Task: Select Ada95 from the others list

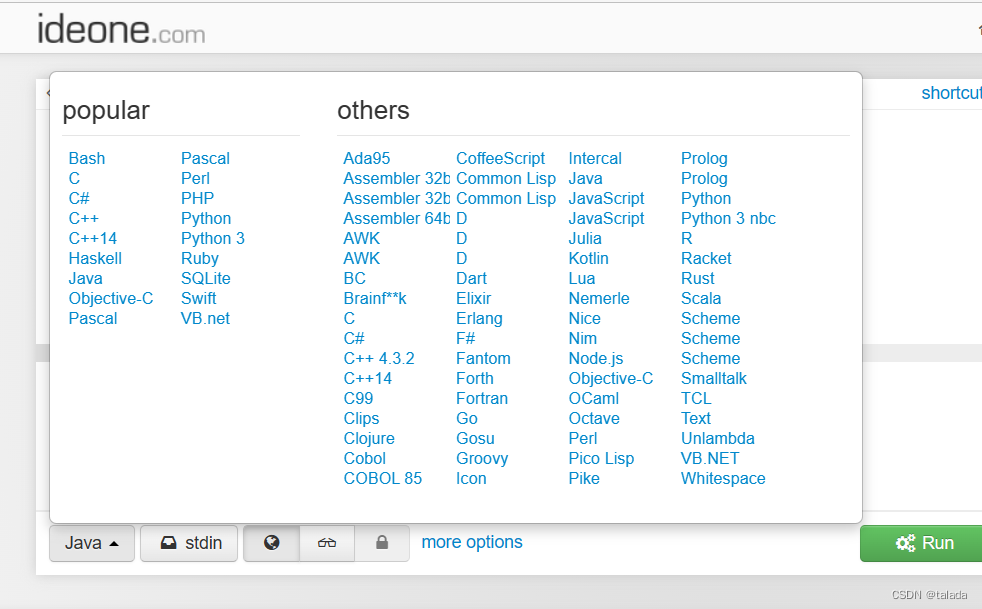Action: 367,159
